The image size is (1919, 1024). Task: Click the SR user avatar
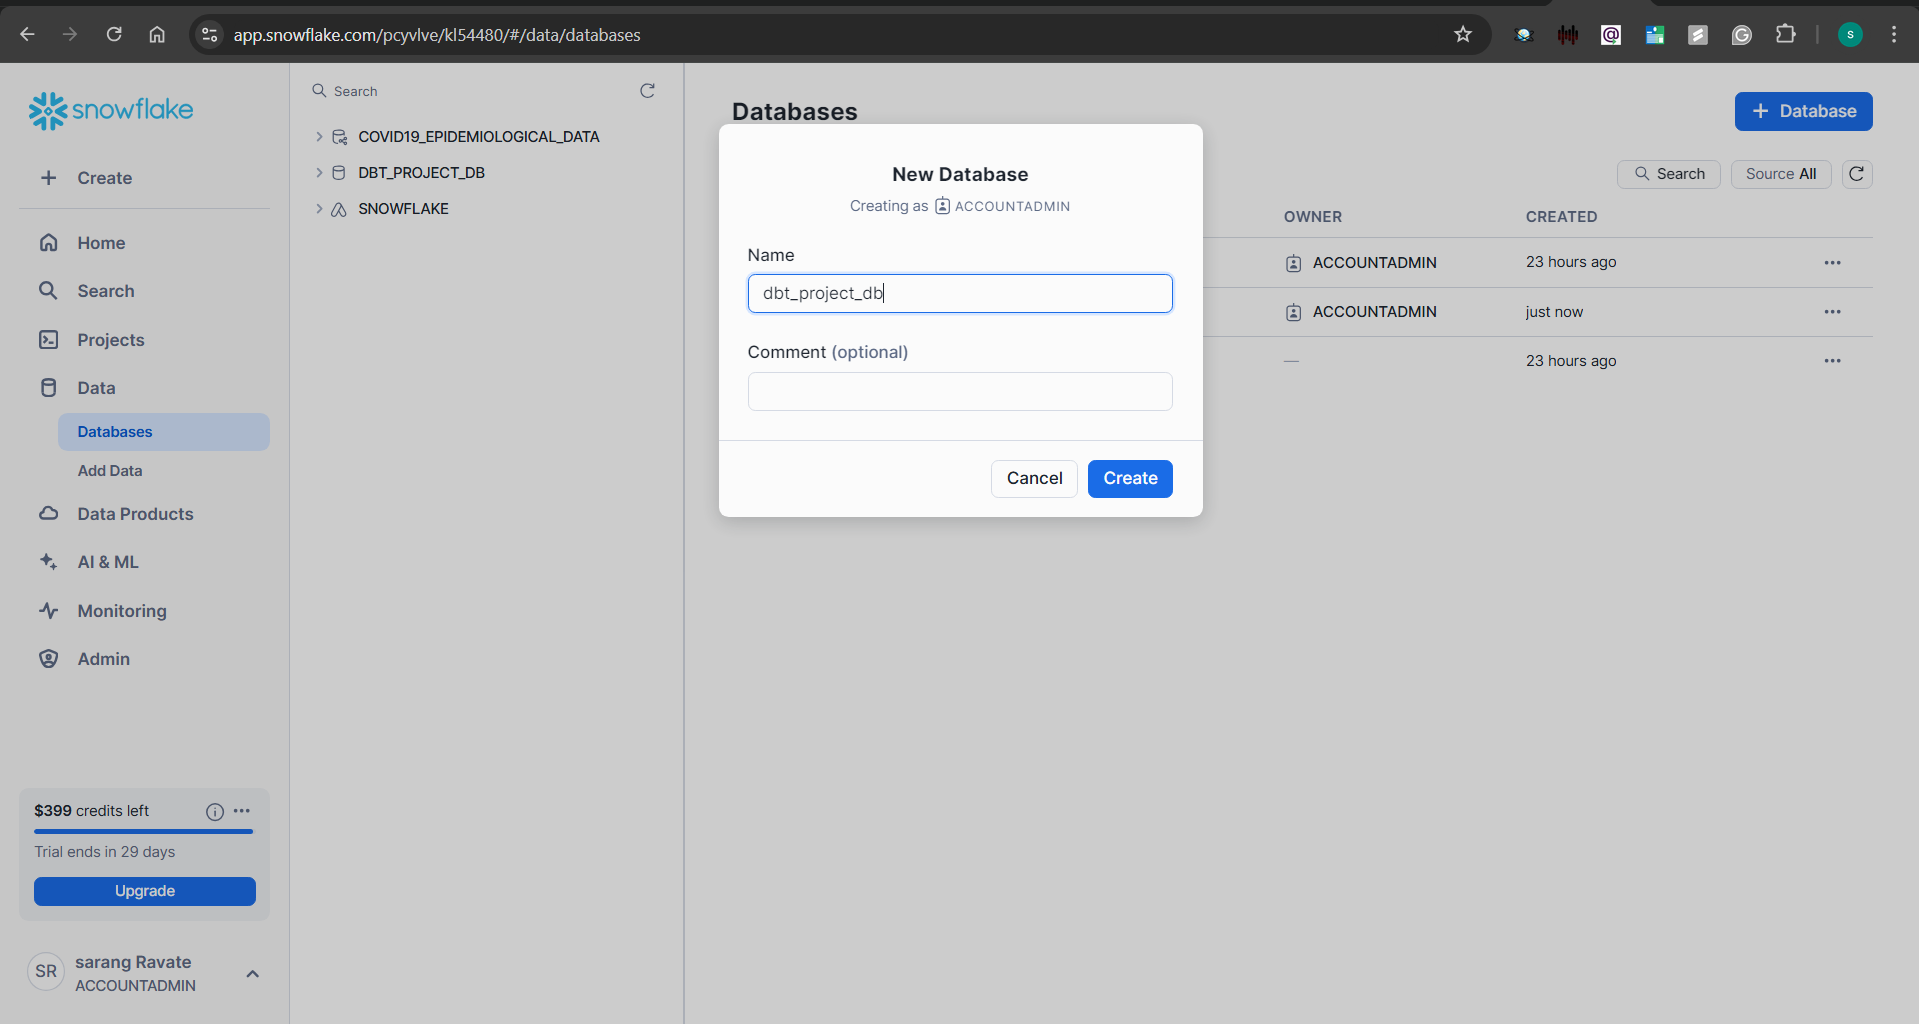pyautogui.click(x=46, y=972)
